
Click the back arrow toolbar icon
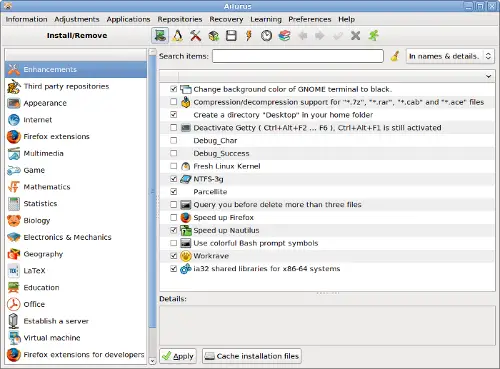pos(303,36)
